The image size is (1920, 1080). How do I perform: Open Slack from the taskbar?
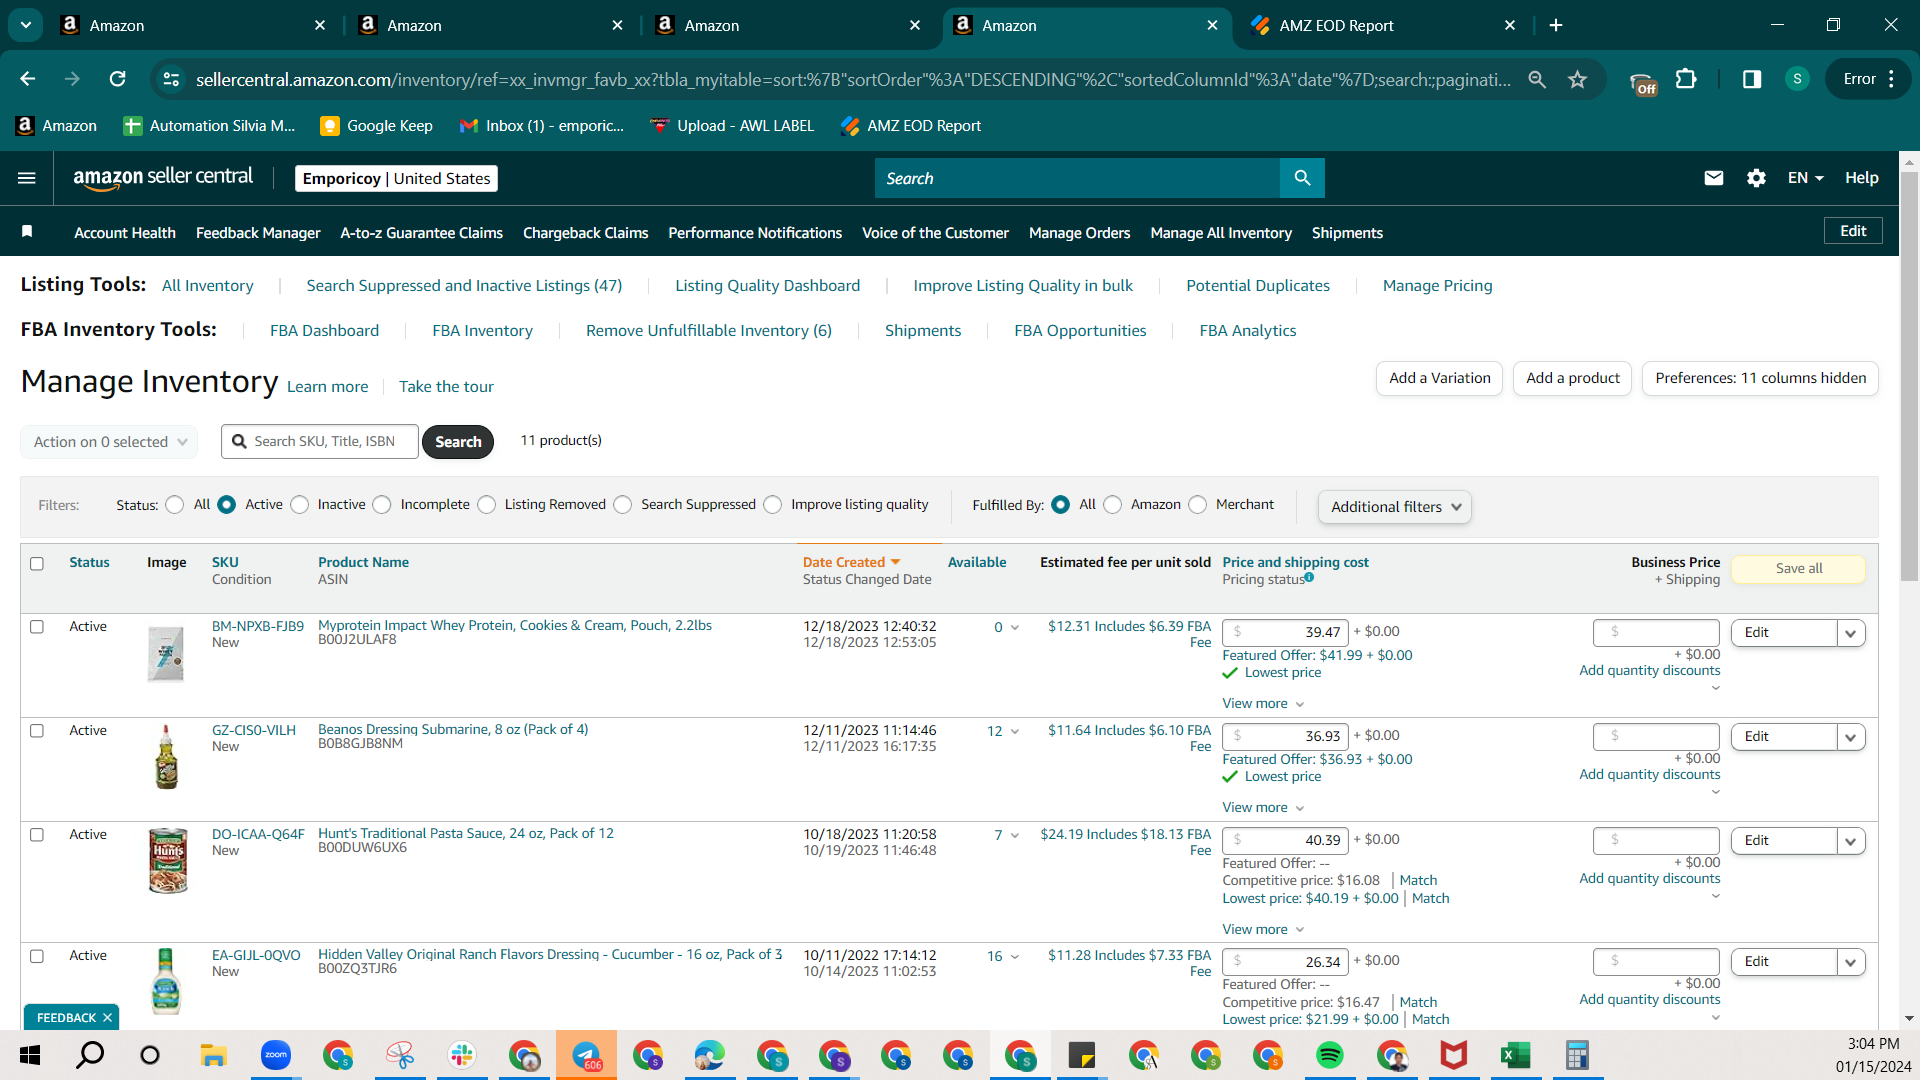tap(462, 1055)
